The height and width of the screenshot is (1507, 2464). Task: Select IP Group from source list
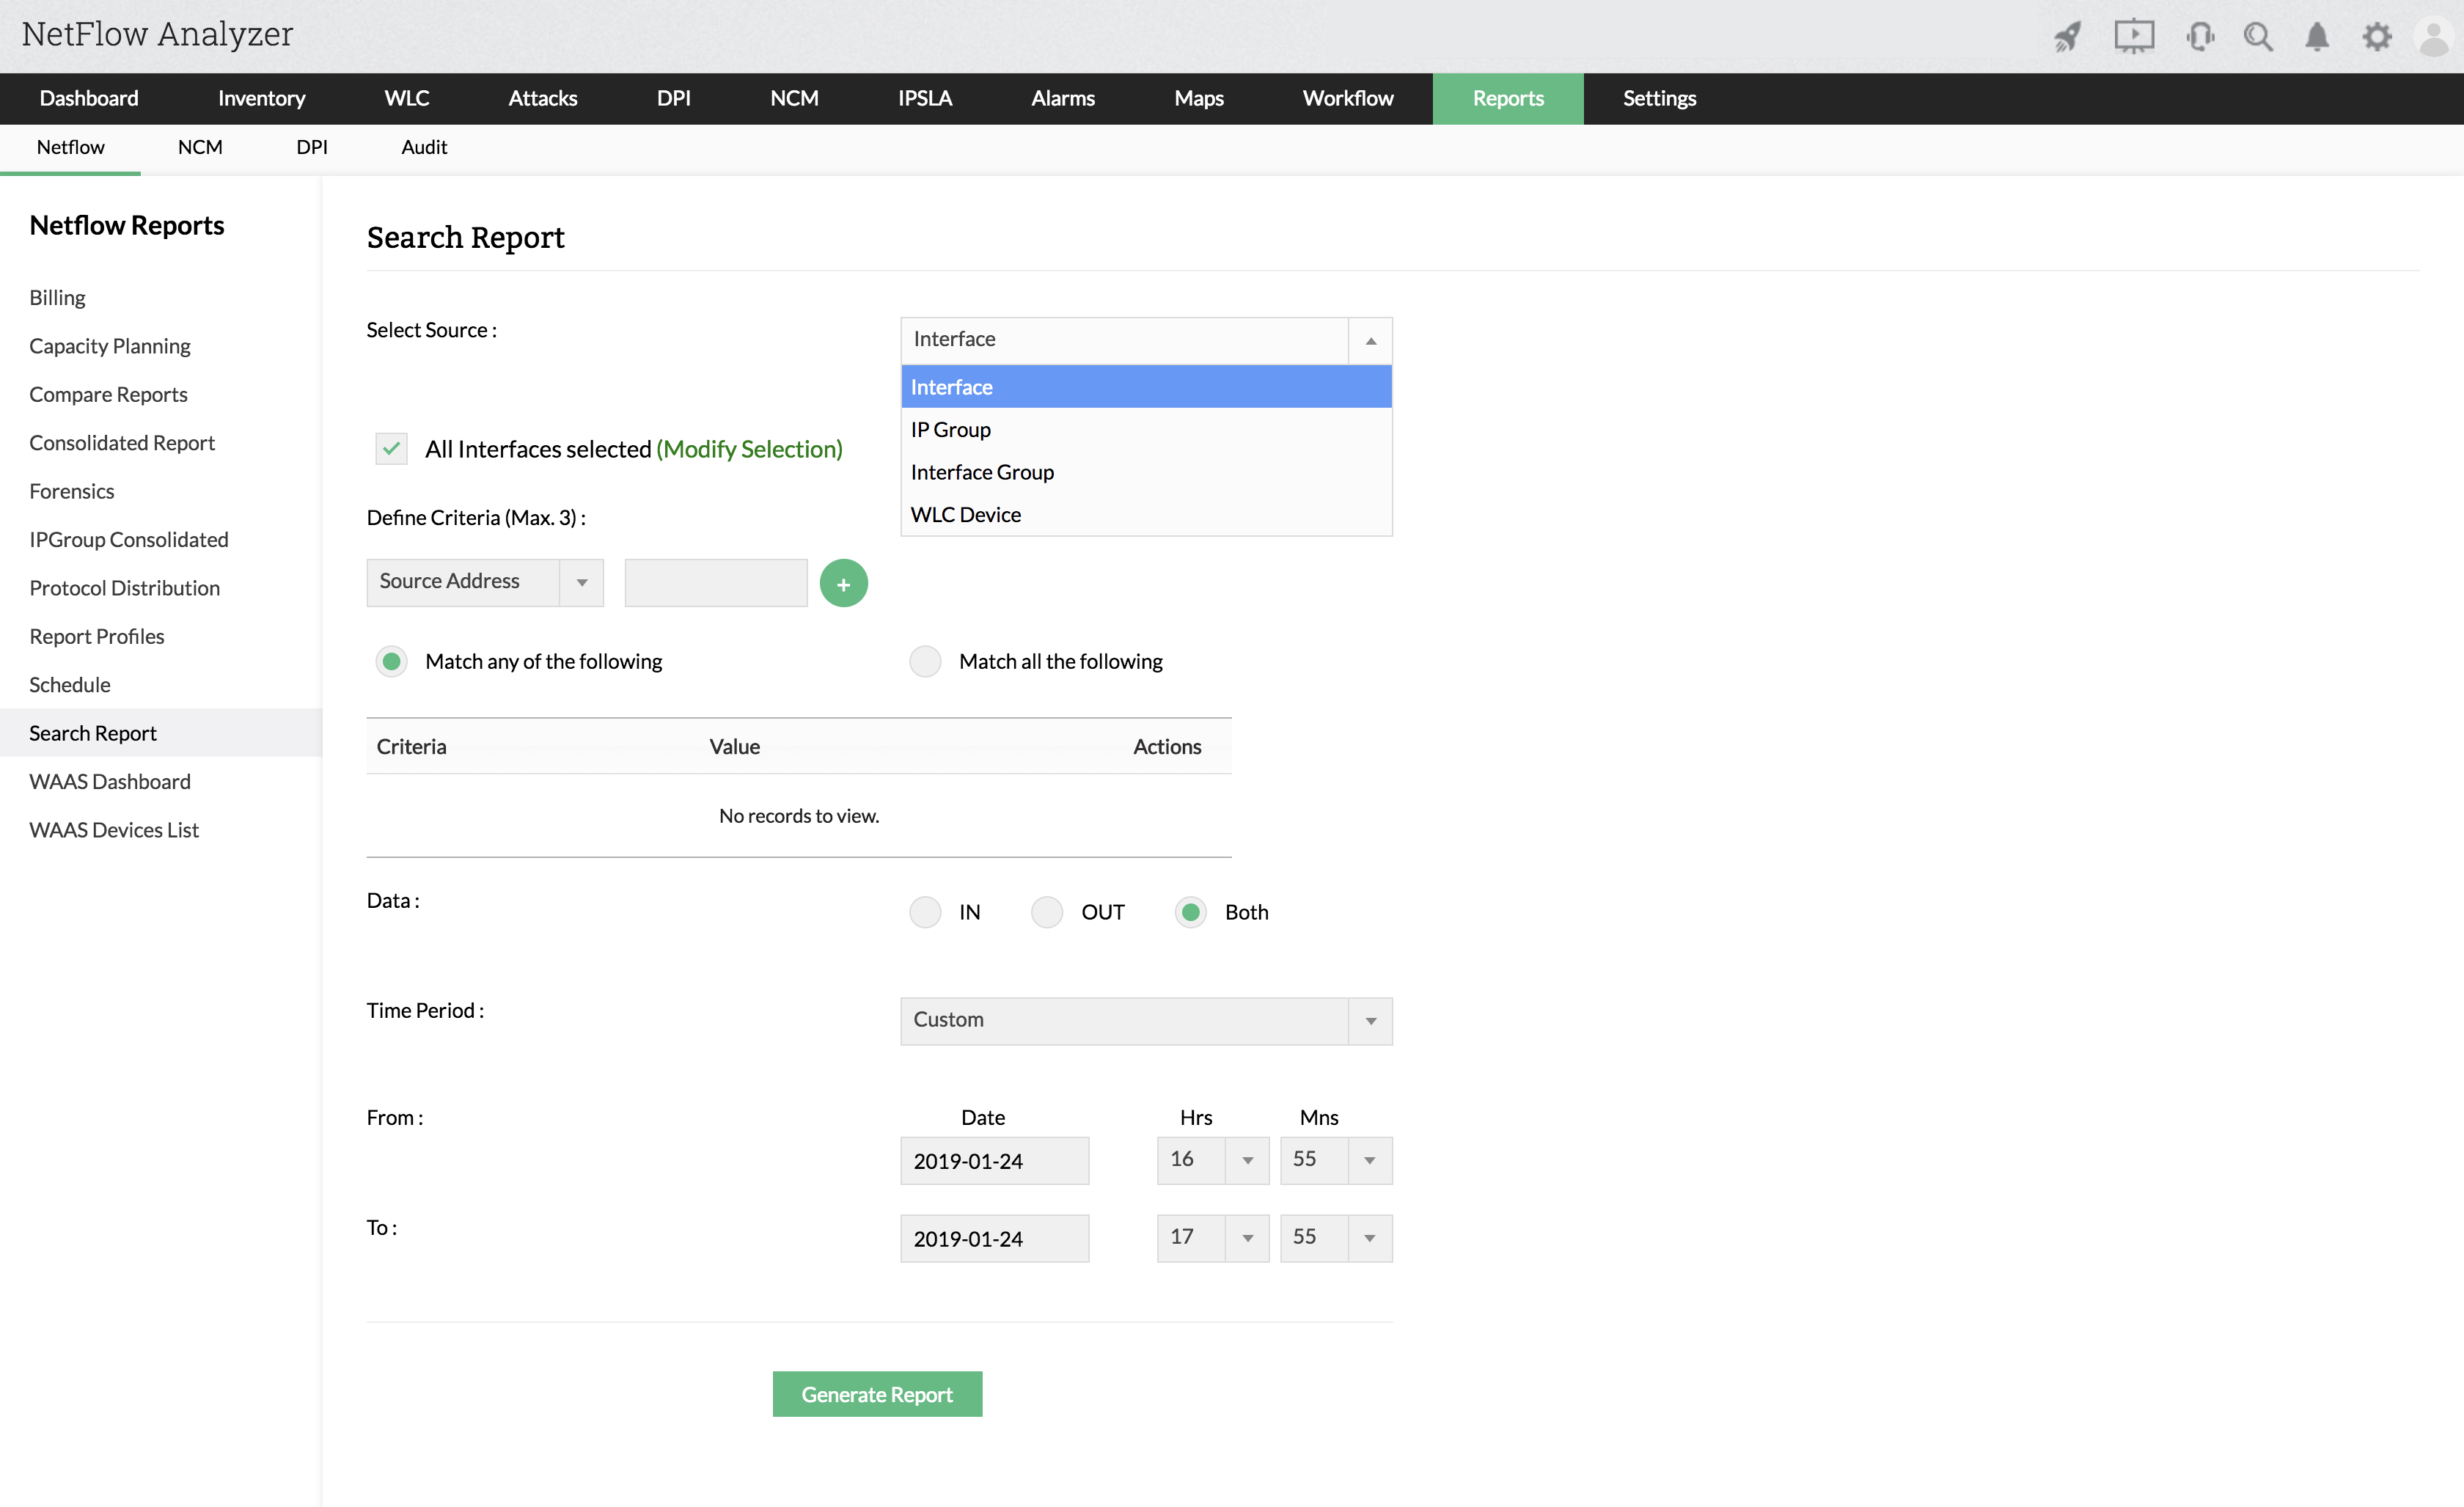tap(950, 430)
